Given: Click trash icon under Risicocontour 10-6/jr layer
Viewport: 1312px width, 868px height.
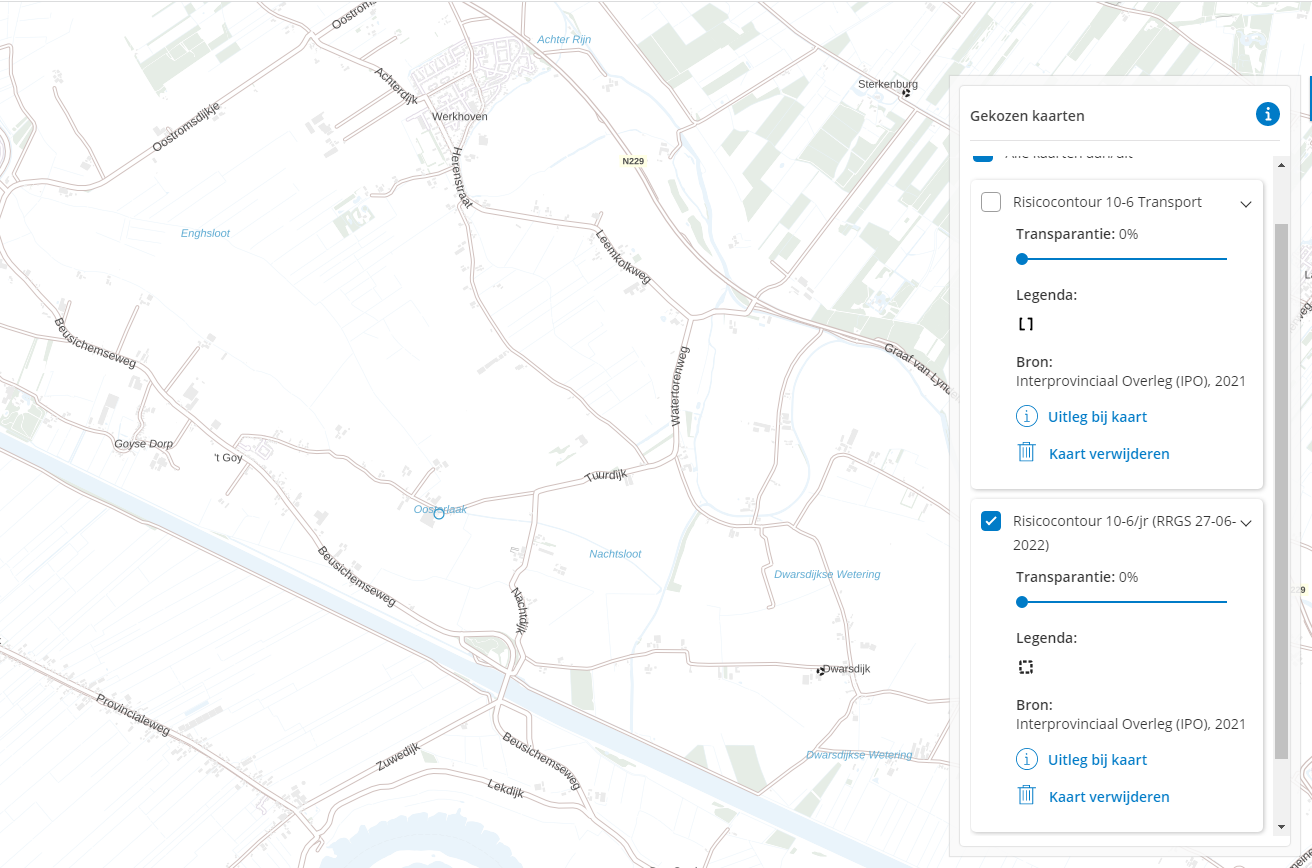Looking at the screenshot, I should click(1026, 796).
